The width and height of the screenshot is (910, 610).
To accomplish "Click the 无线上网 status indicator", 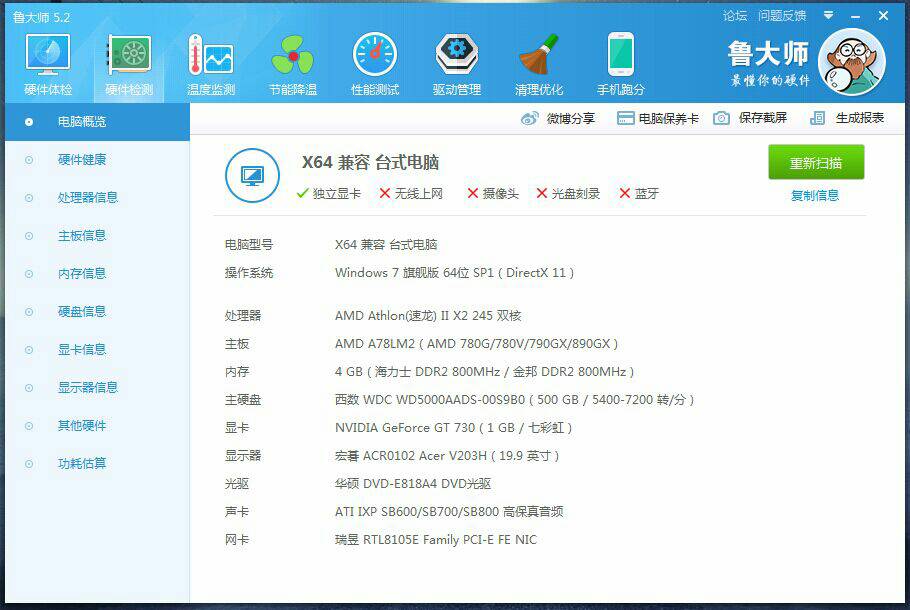I will point(411,193).
